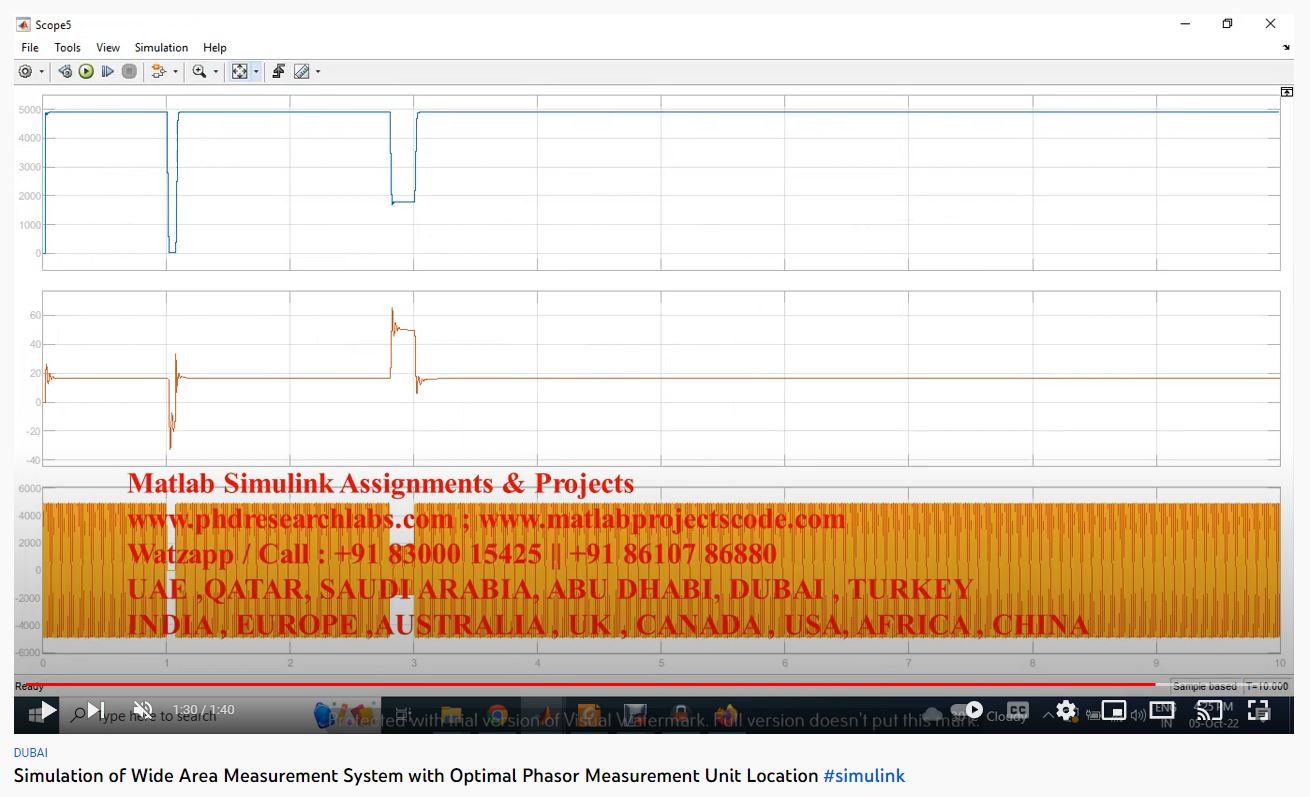Toggle the Cursor Measurements ruler icon
The height and width of the screenshot is (797, 1310).
[302, 72]
